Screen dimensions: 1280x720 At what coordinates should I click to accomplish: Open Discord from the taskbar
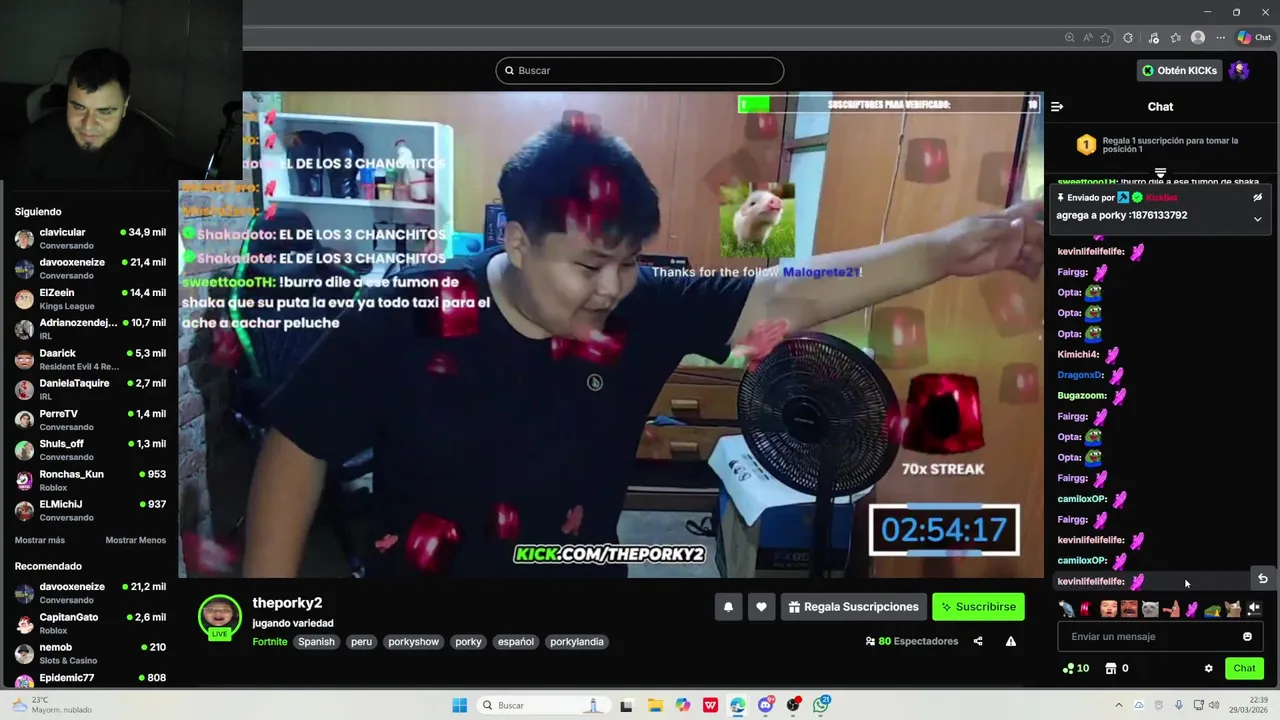766,705
